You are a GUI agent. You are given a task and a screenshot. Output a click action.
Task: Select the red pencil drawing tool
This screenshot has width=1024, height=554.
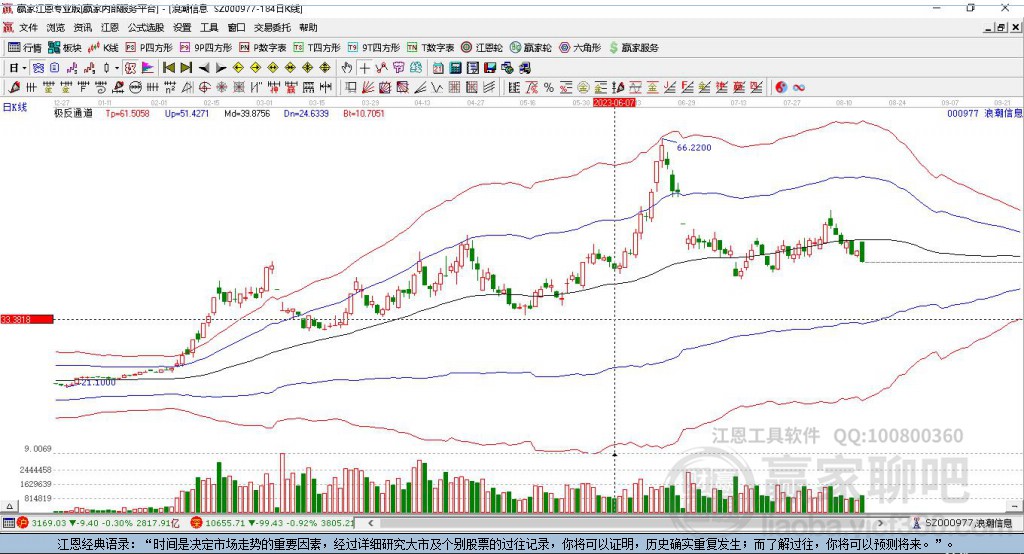(14, 87)
